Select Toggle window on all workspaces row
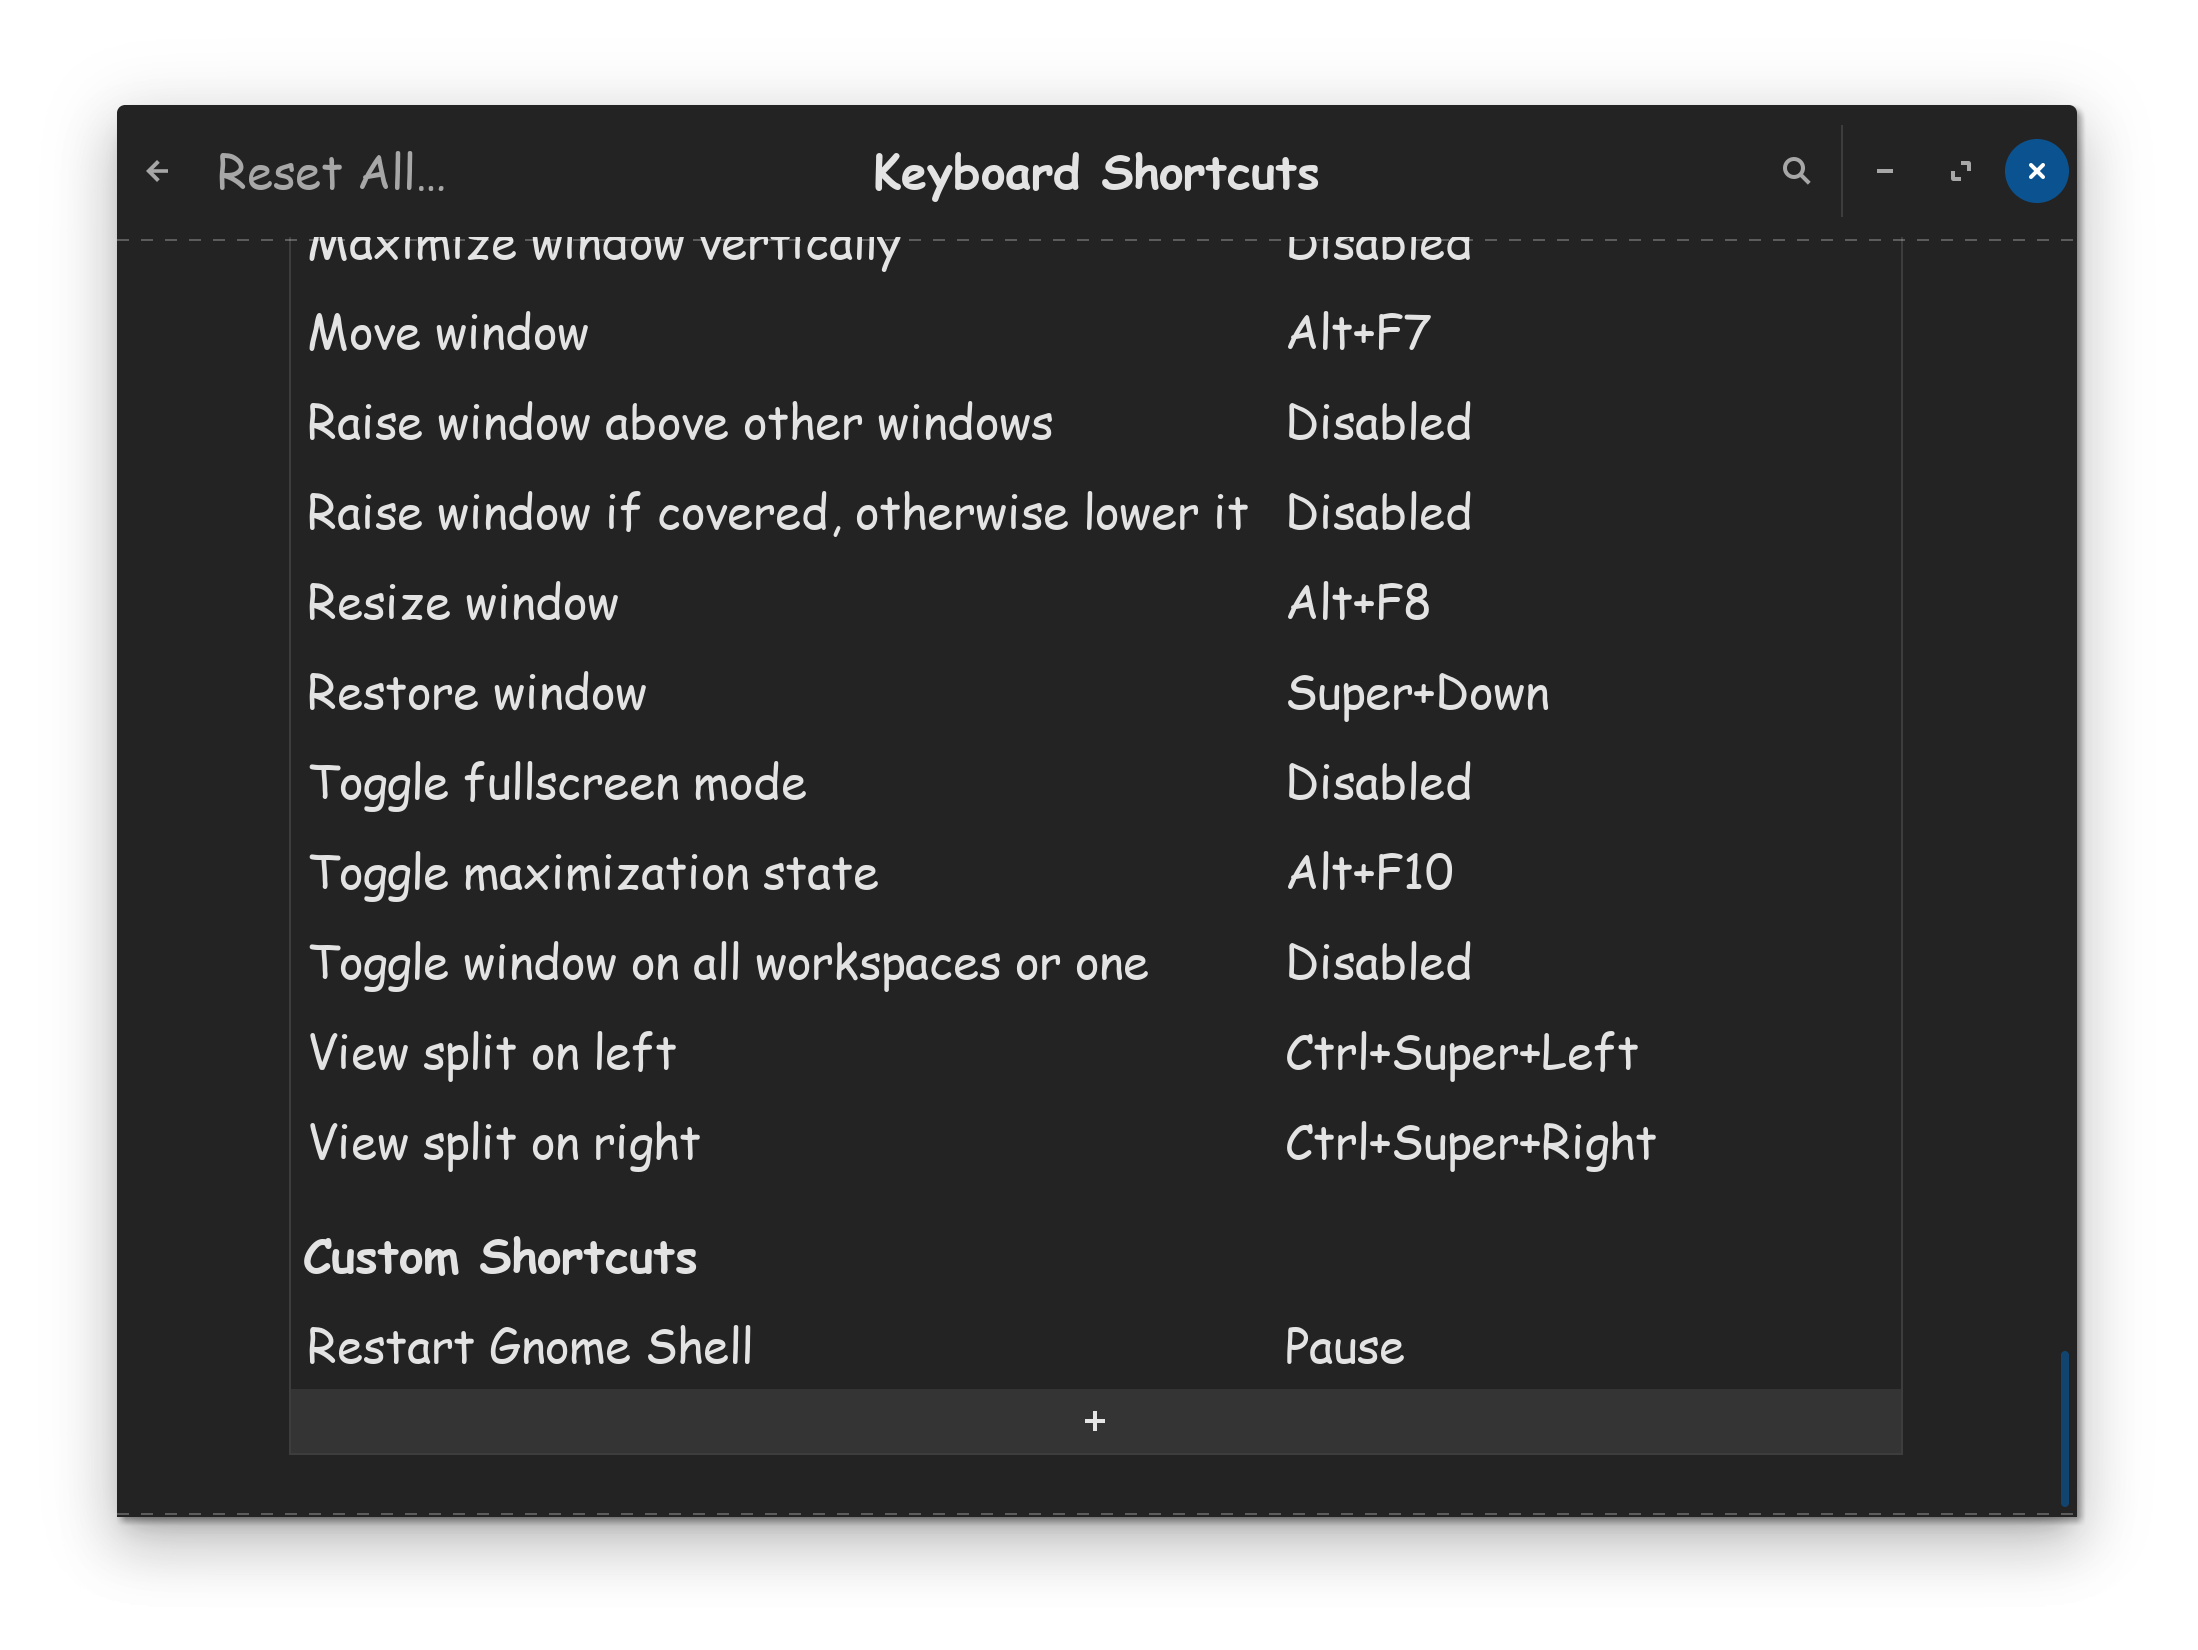The height and width of the screenshot is (1650, 2198). 1095,963
